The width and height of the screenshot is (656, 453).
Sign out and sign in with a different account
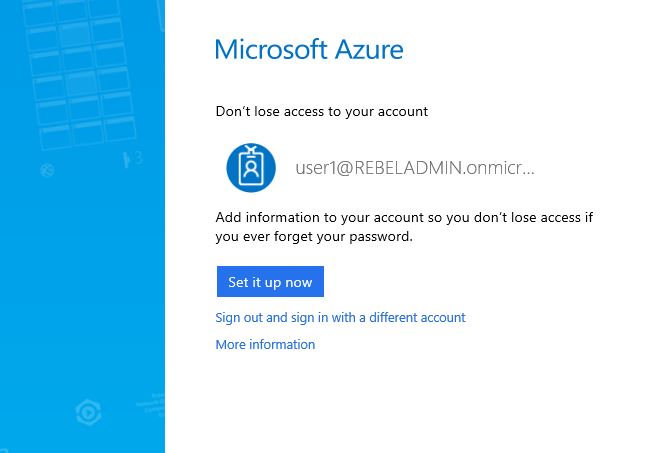[340, 317]
